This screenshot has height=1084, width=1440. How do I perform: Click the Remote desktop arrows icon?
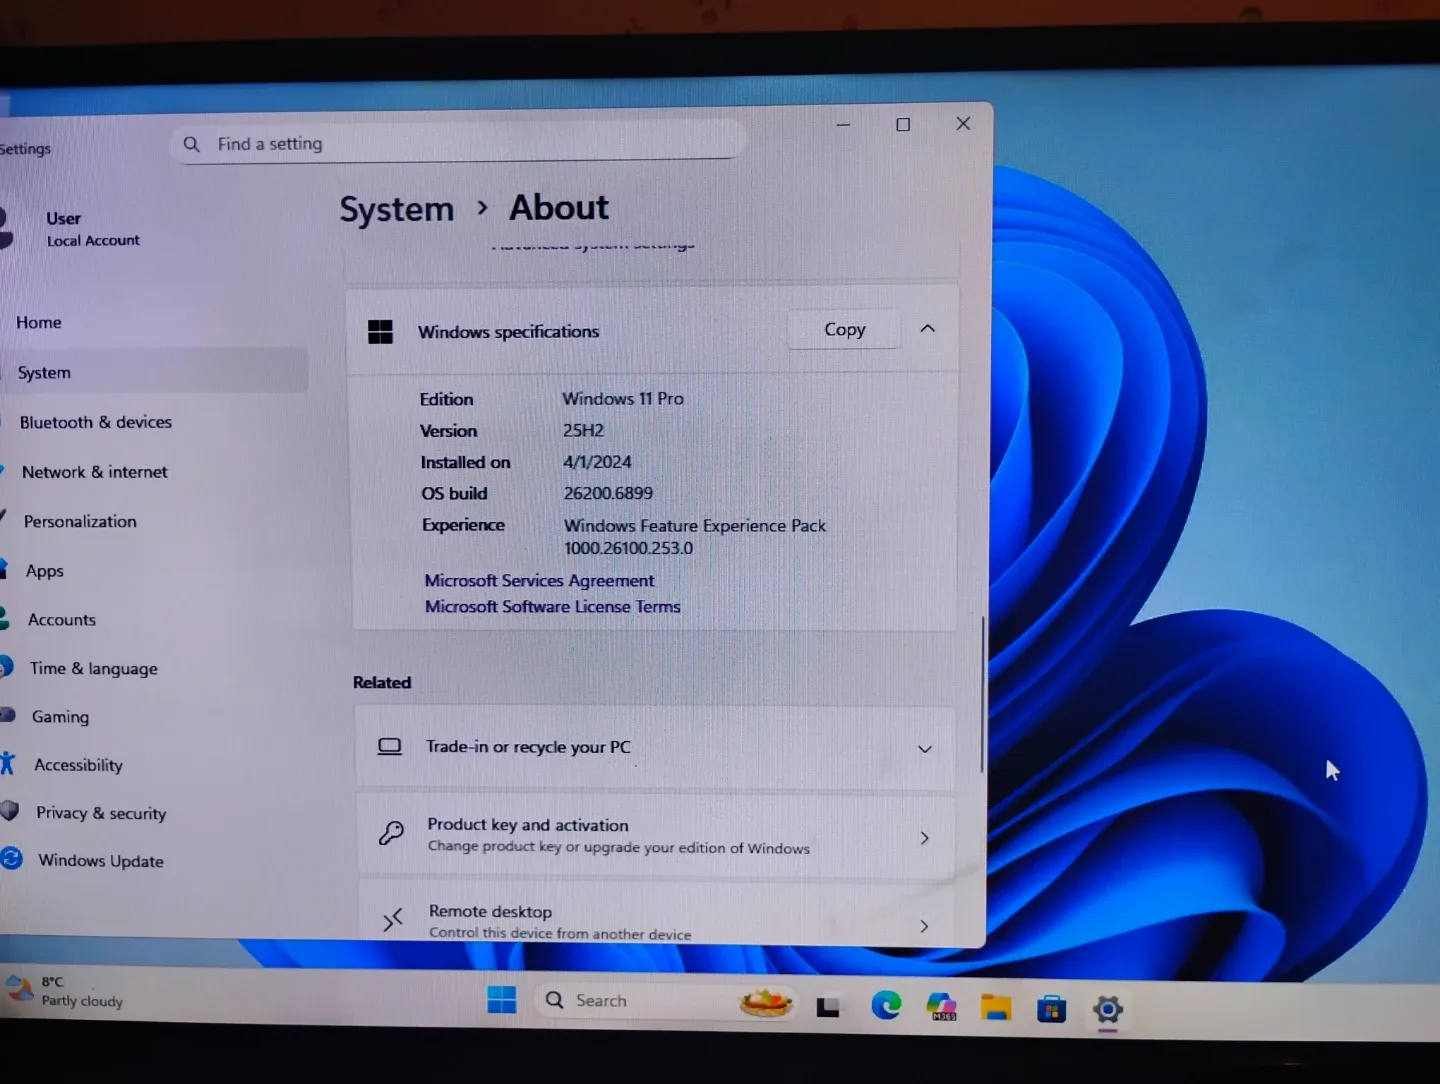click(392, 919)
